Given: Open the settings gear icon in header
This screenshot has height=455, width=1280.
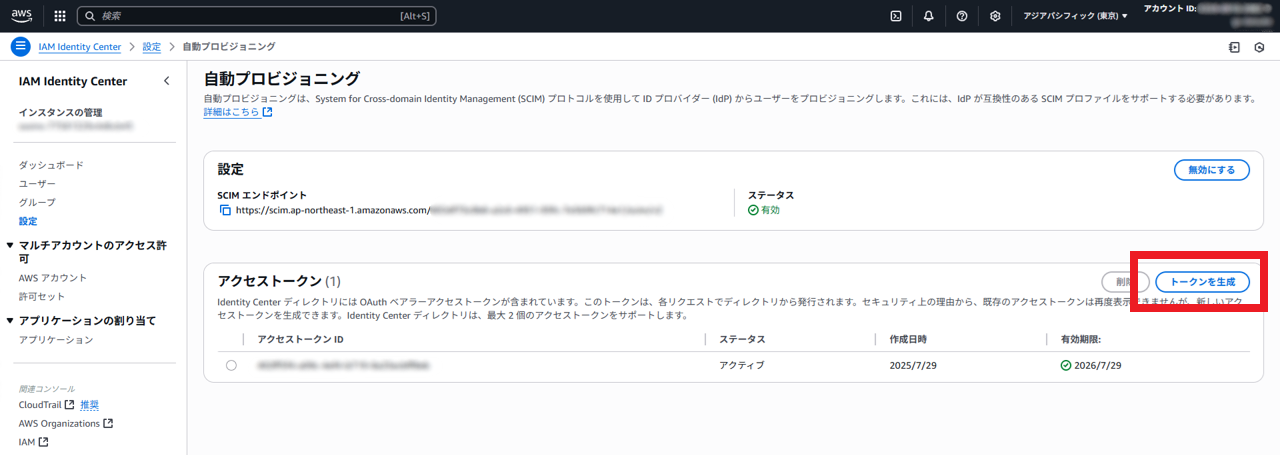Looking at the screenshot, I should [995, 16].
